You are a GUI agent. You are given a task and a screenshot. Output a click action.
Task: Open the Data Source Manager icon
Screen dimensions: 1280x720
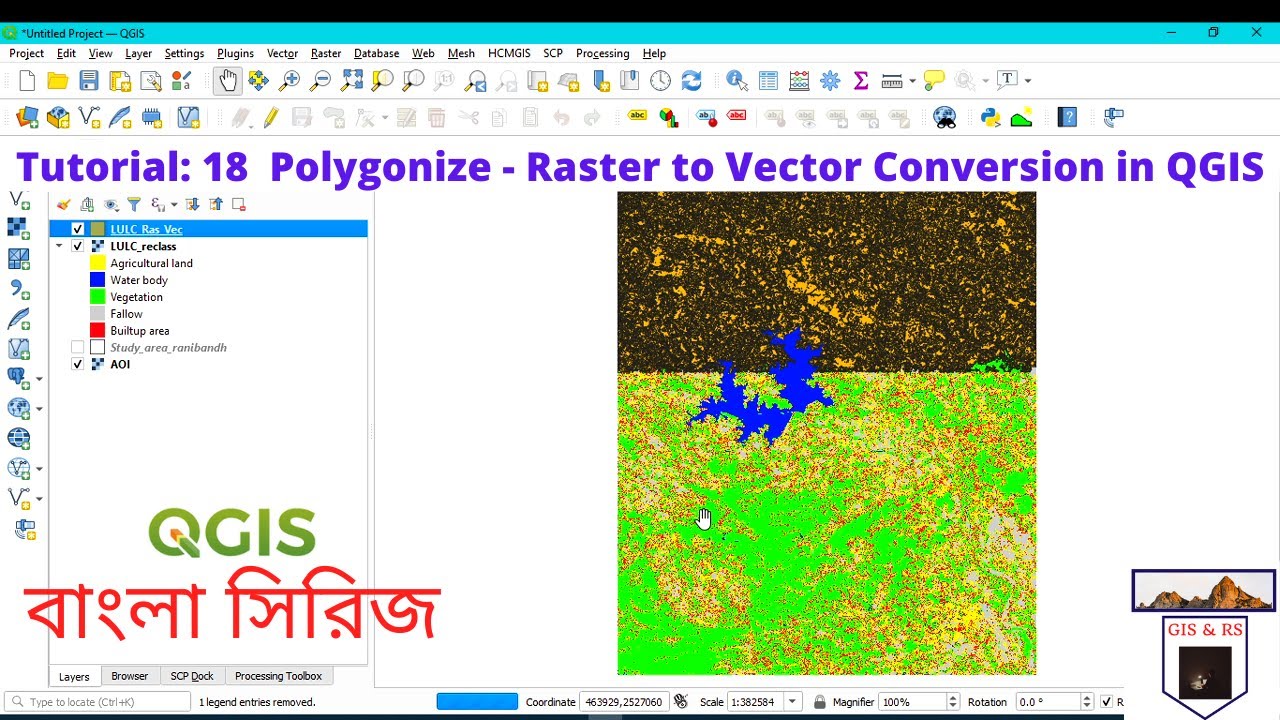click(x=27, y=118)
